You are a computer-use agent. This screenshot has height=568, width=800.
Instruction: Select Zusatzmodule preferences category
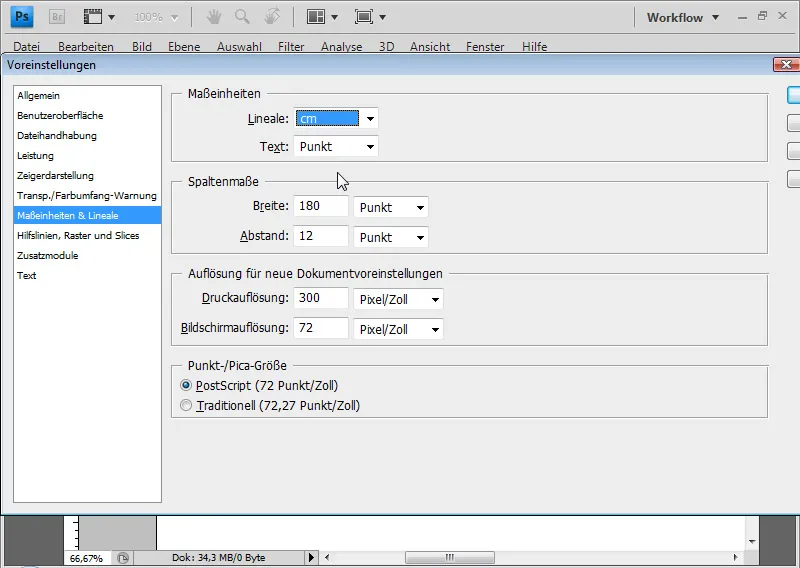click(87, 255)
